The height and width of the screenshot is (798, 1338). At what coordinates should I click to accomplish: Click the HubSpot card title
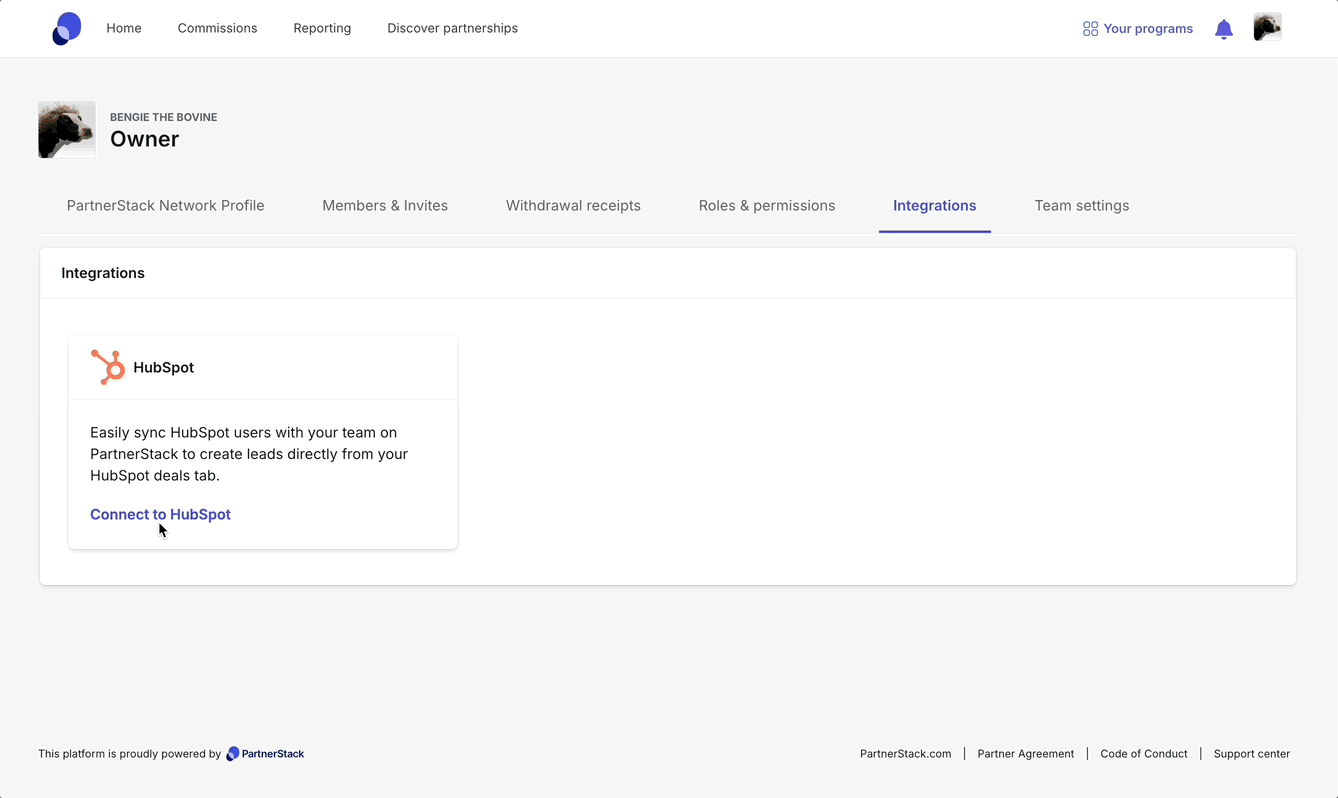[163, 367]
